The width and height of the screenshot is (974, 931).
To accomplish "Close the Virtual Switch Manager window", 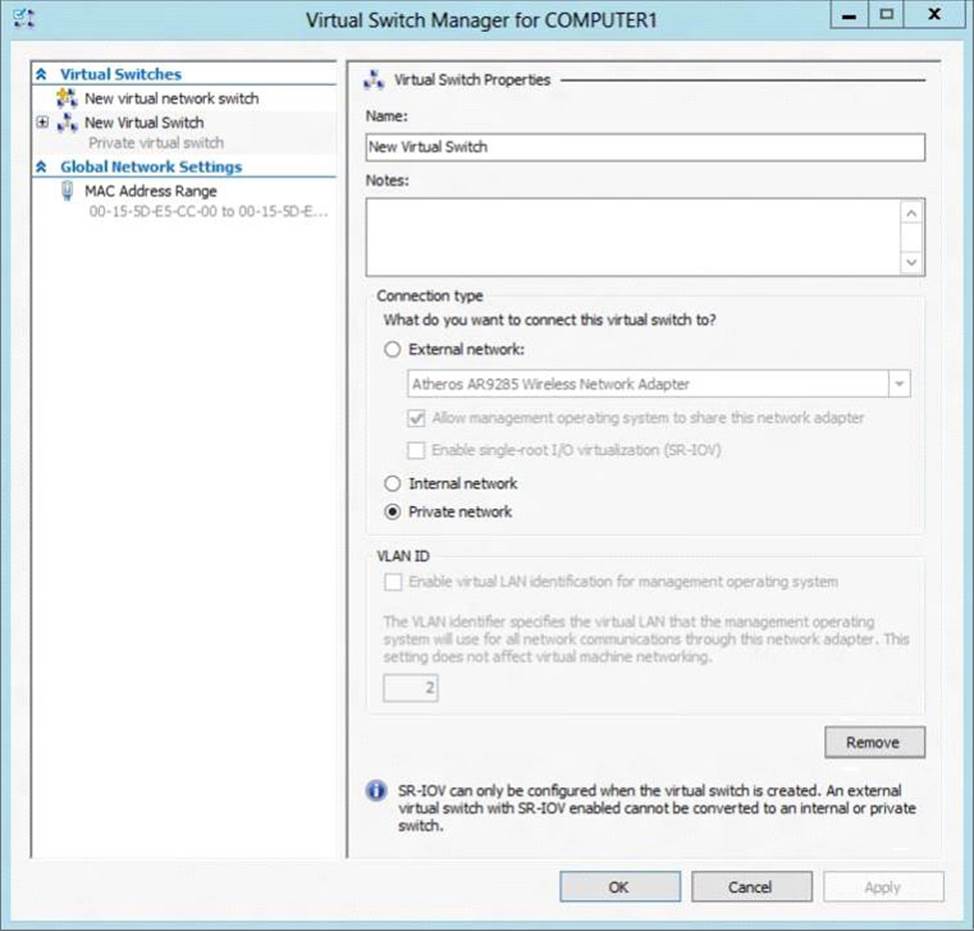I will [934, 15].
